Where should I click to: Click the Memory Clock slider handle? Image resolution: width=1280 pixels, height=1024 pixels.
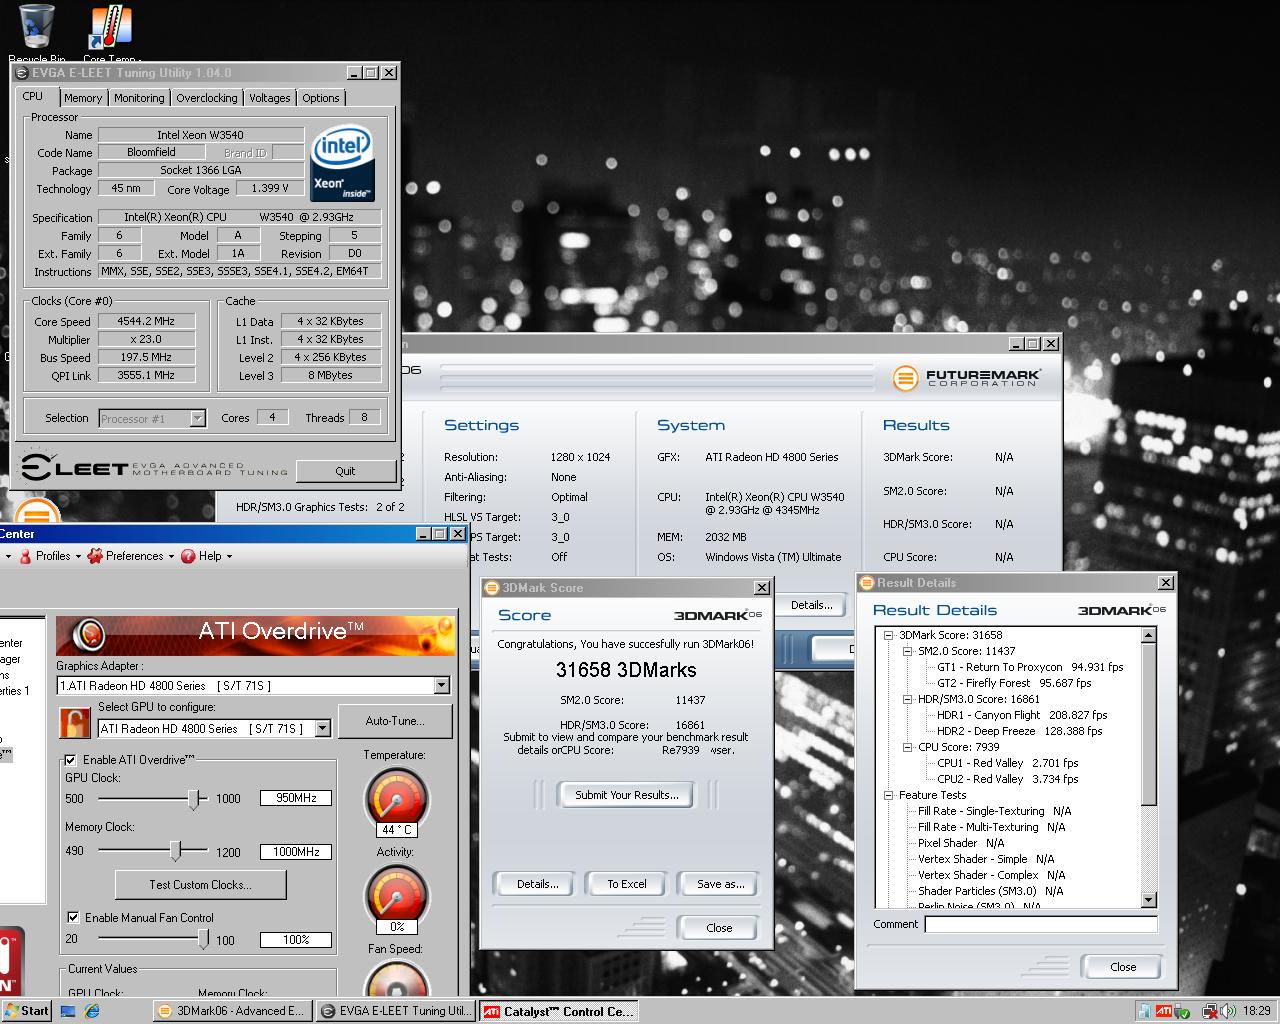(175, 851)
